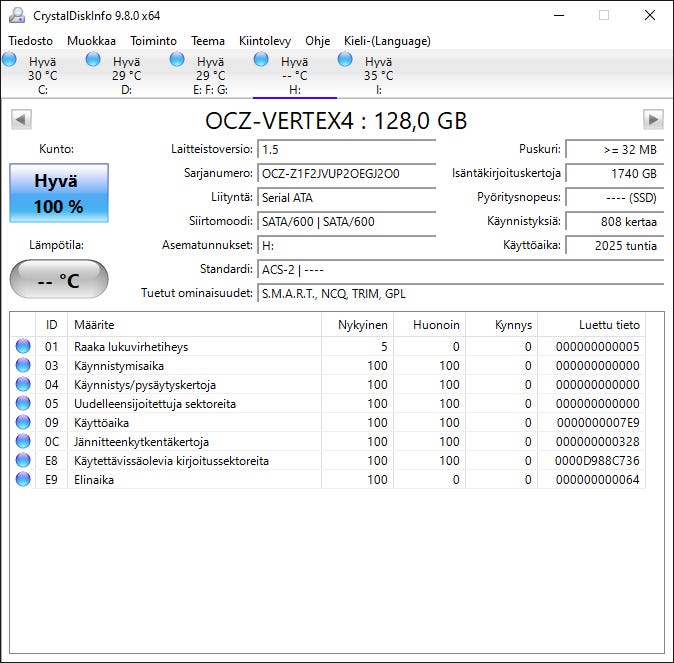
Task: Select the H: drive status orb
Action: tap(261, 59)
